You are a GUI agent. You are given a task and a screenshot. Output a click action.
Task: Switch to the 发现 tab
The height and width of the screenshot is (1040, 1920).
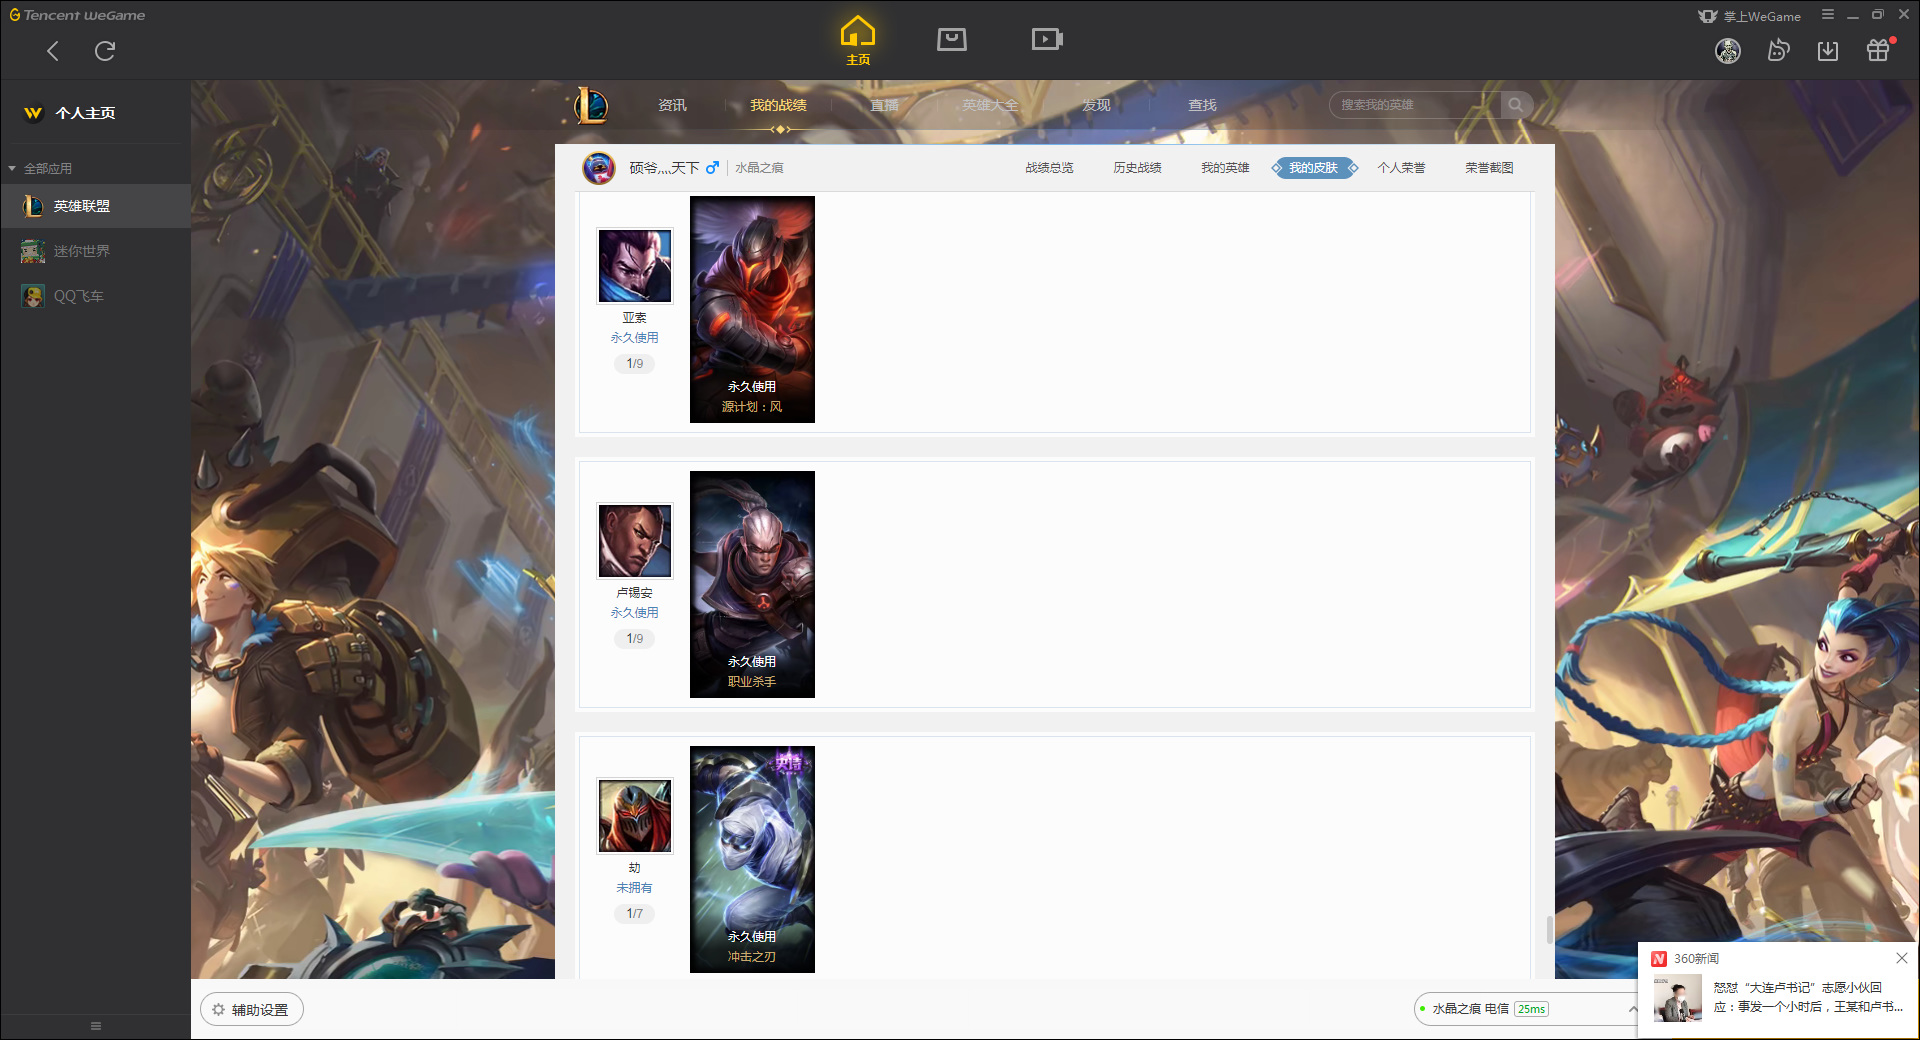(x=1096, y=105)
